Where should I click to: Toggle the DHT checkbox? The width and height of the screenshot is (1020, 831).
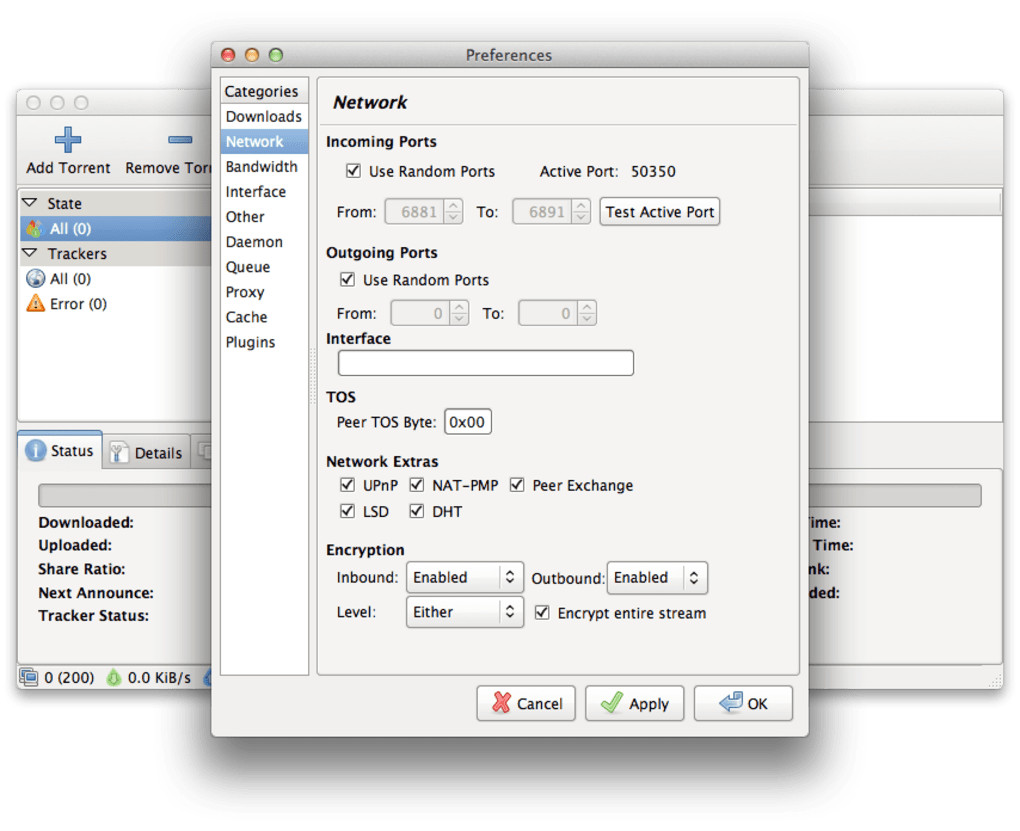(417, 511)
